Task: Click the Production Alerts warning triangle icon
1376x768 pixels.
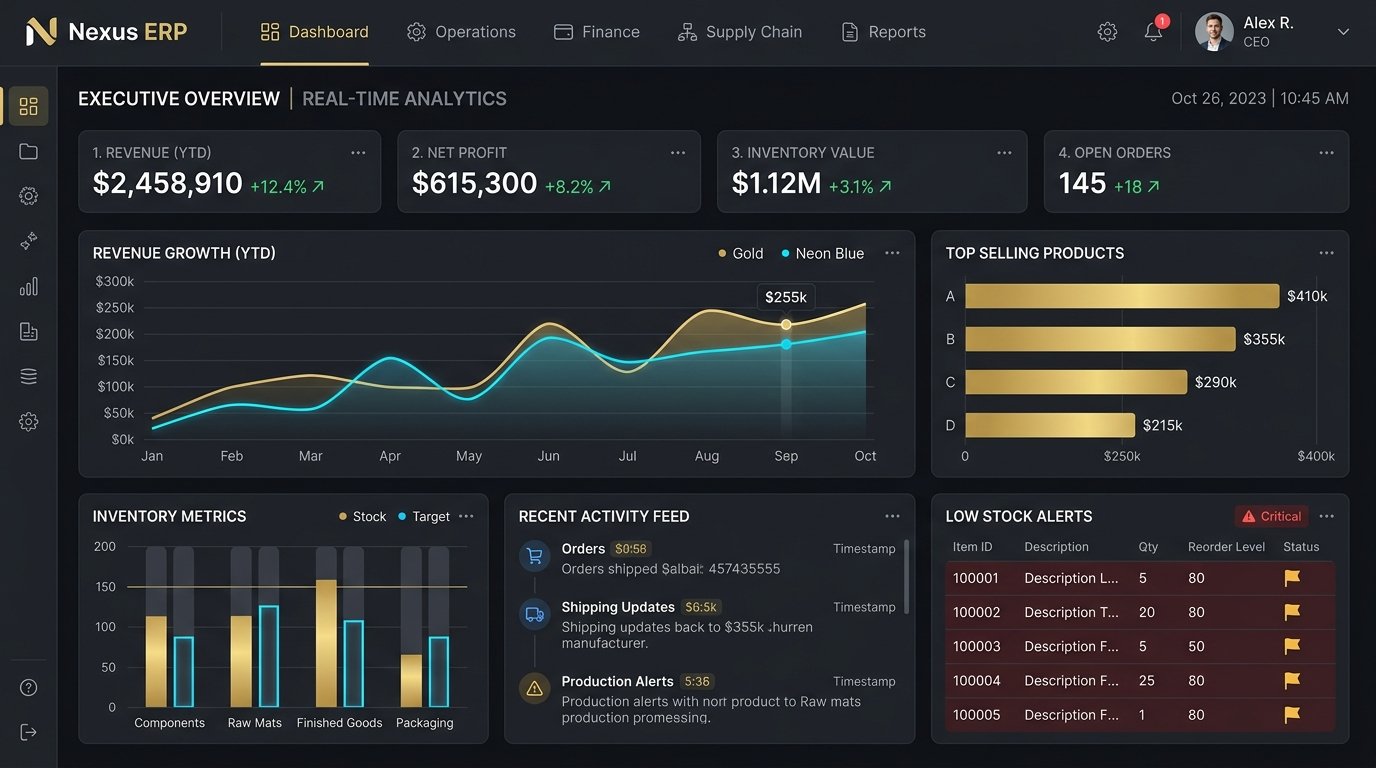Action: (x=534, y=688)
